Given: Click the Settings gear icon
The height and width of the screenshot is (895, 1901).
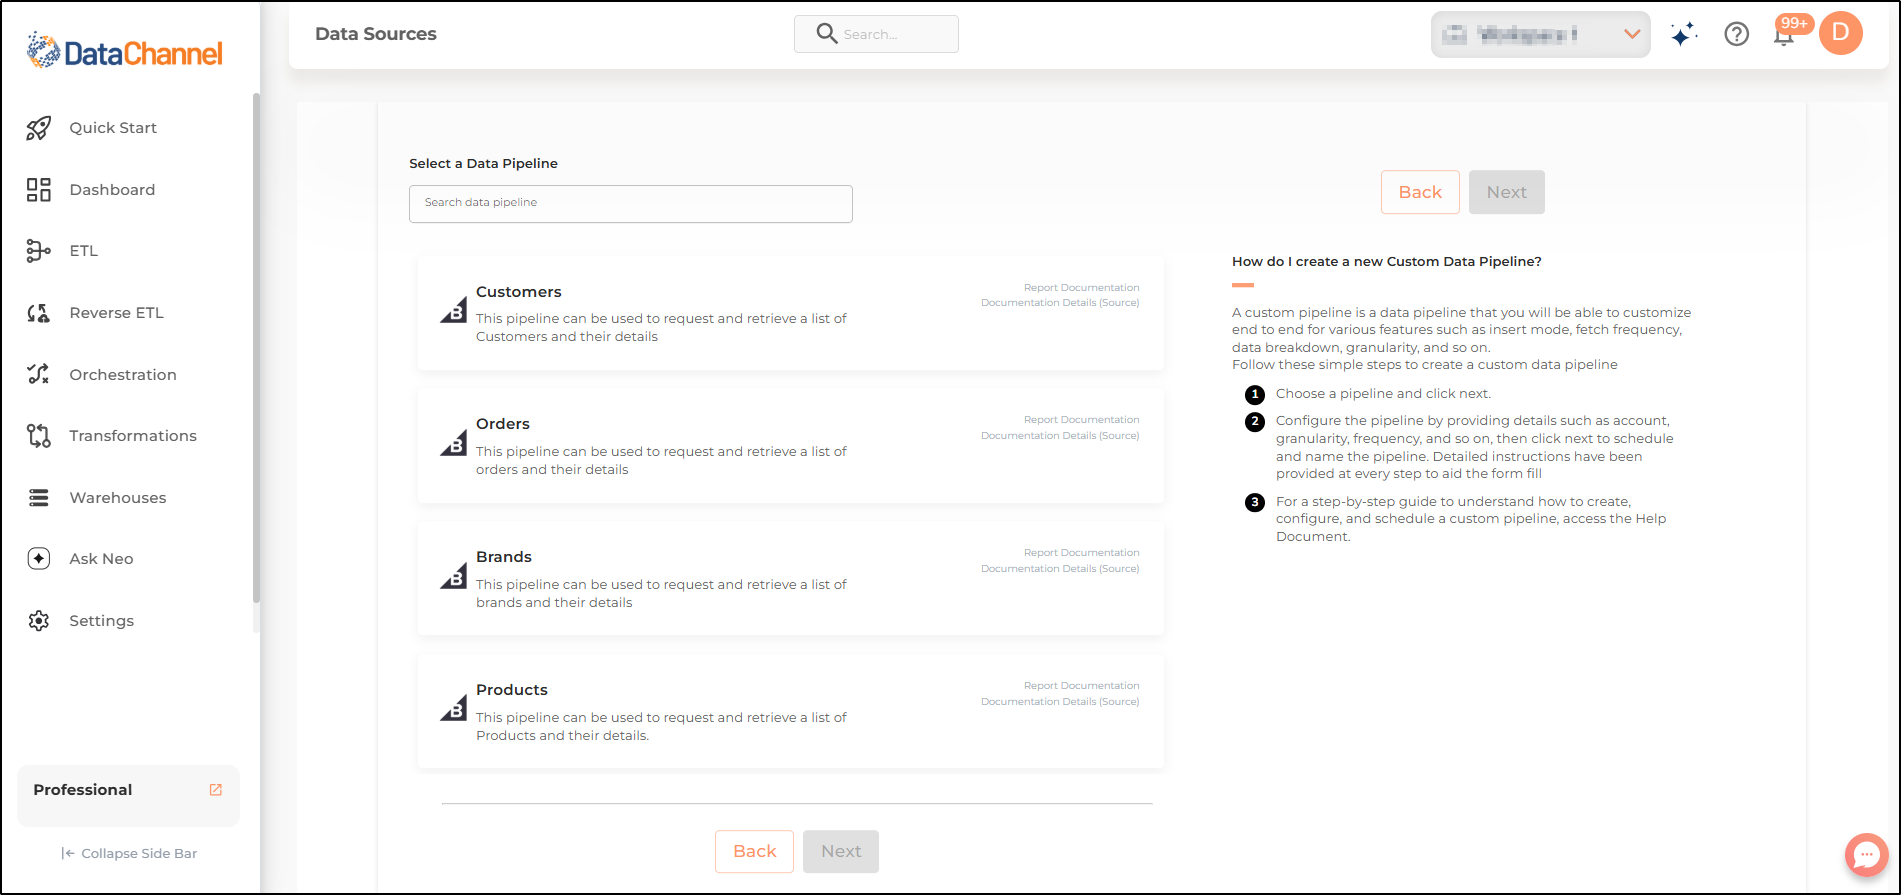Looking at the screenshot, I should (x=38, y=621).
